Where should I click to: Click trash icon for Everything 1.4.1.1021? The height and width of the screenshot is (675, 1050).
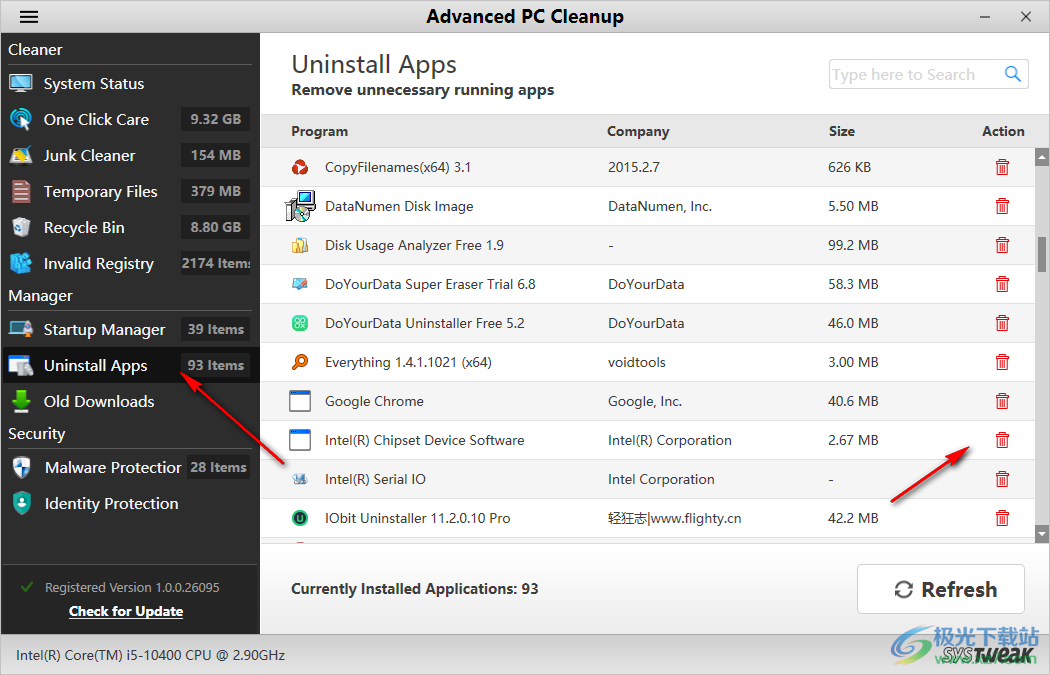[x=1002, y=362]
